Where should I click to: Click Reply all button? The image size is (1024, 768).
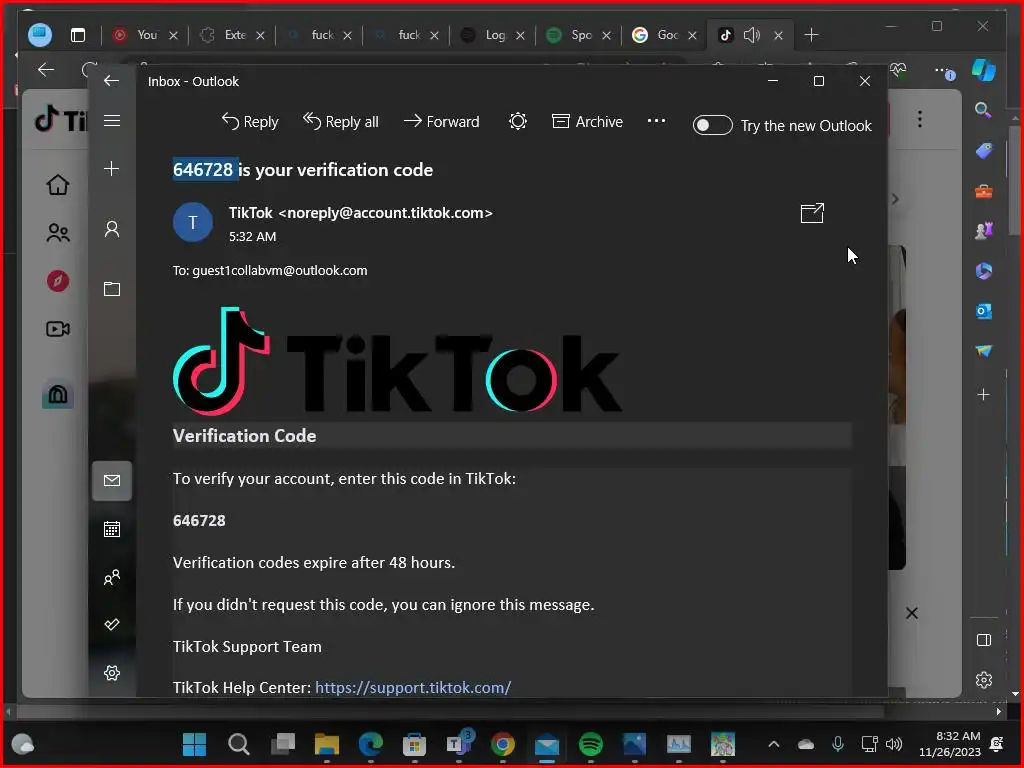341,121
